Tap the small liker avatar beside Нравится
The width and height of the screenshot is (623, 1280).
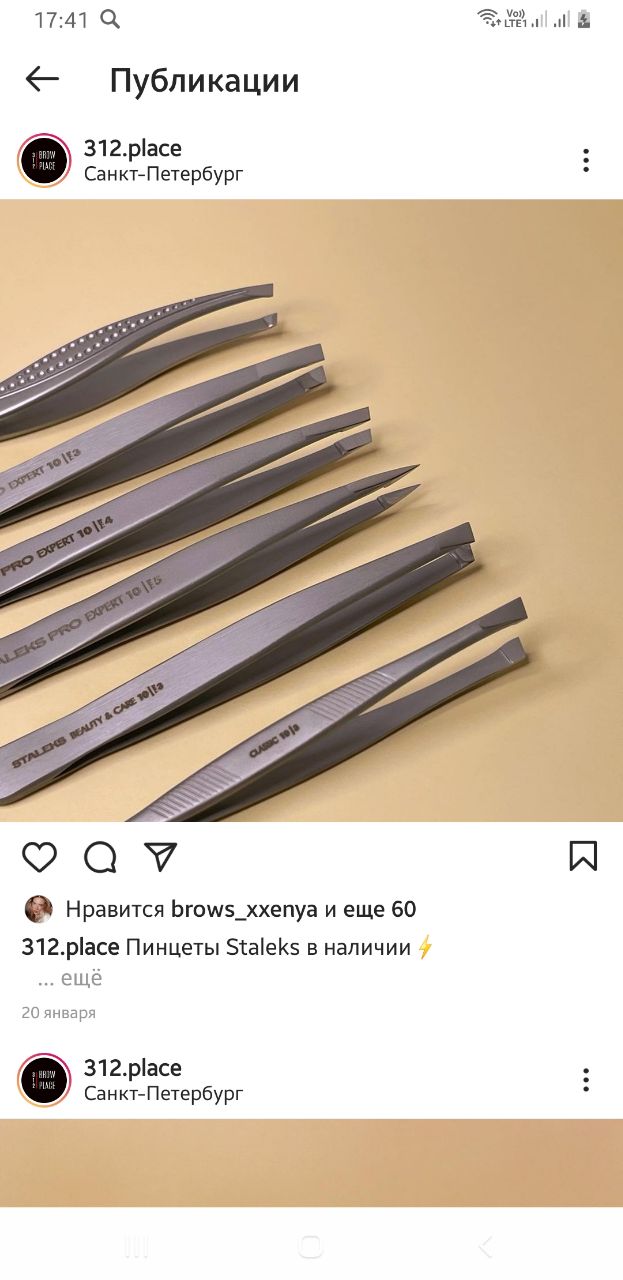pyautogui.click(x=38, y=909)
